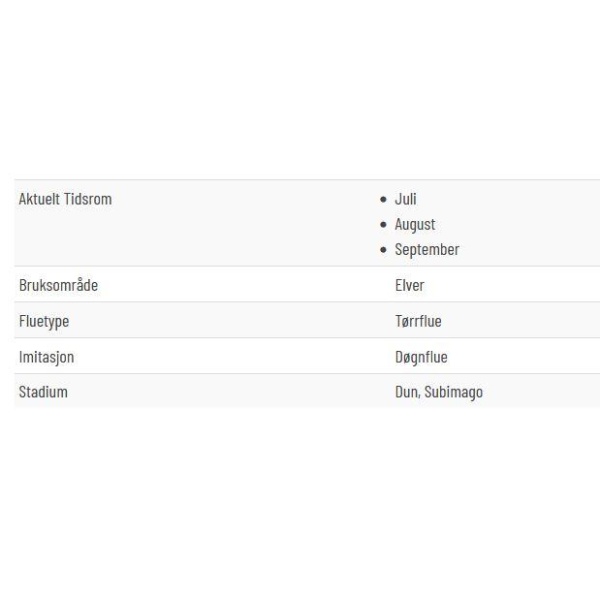Click the Tørrflue value

click(418, 321)
